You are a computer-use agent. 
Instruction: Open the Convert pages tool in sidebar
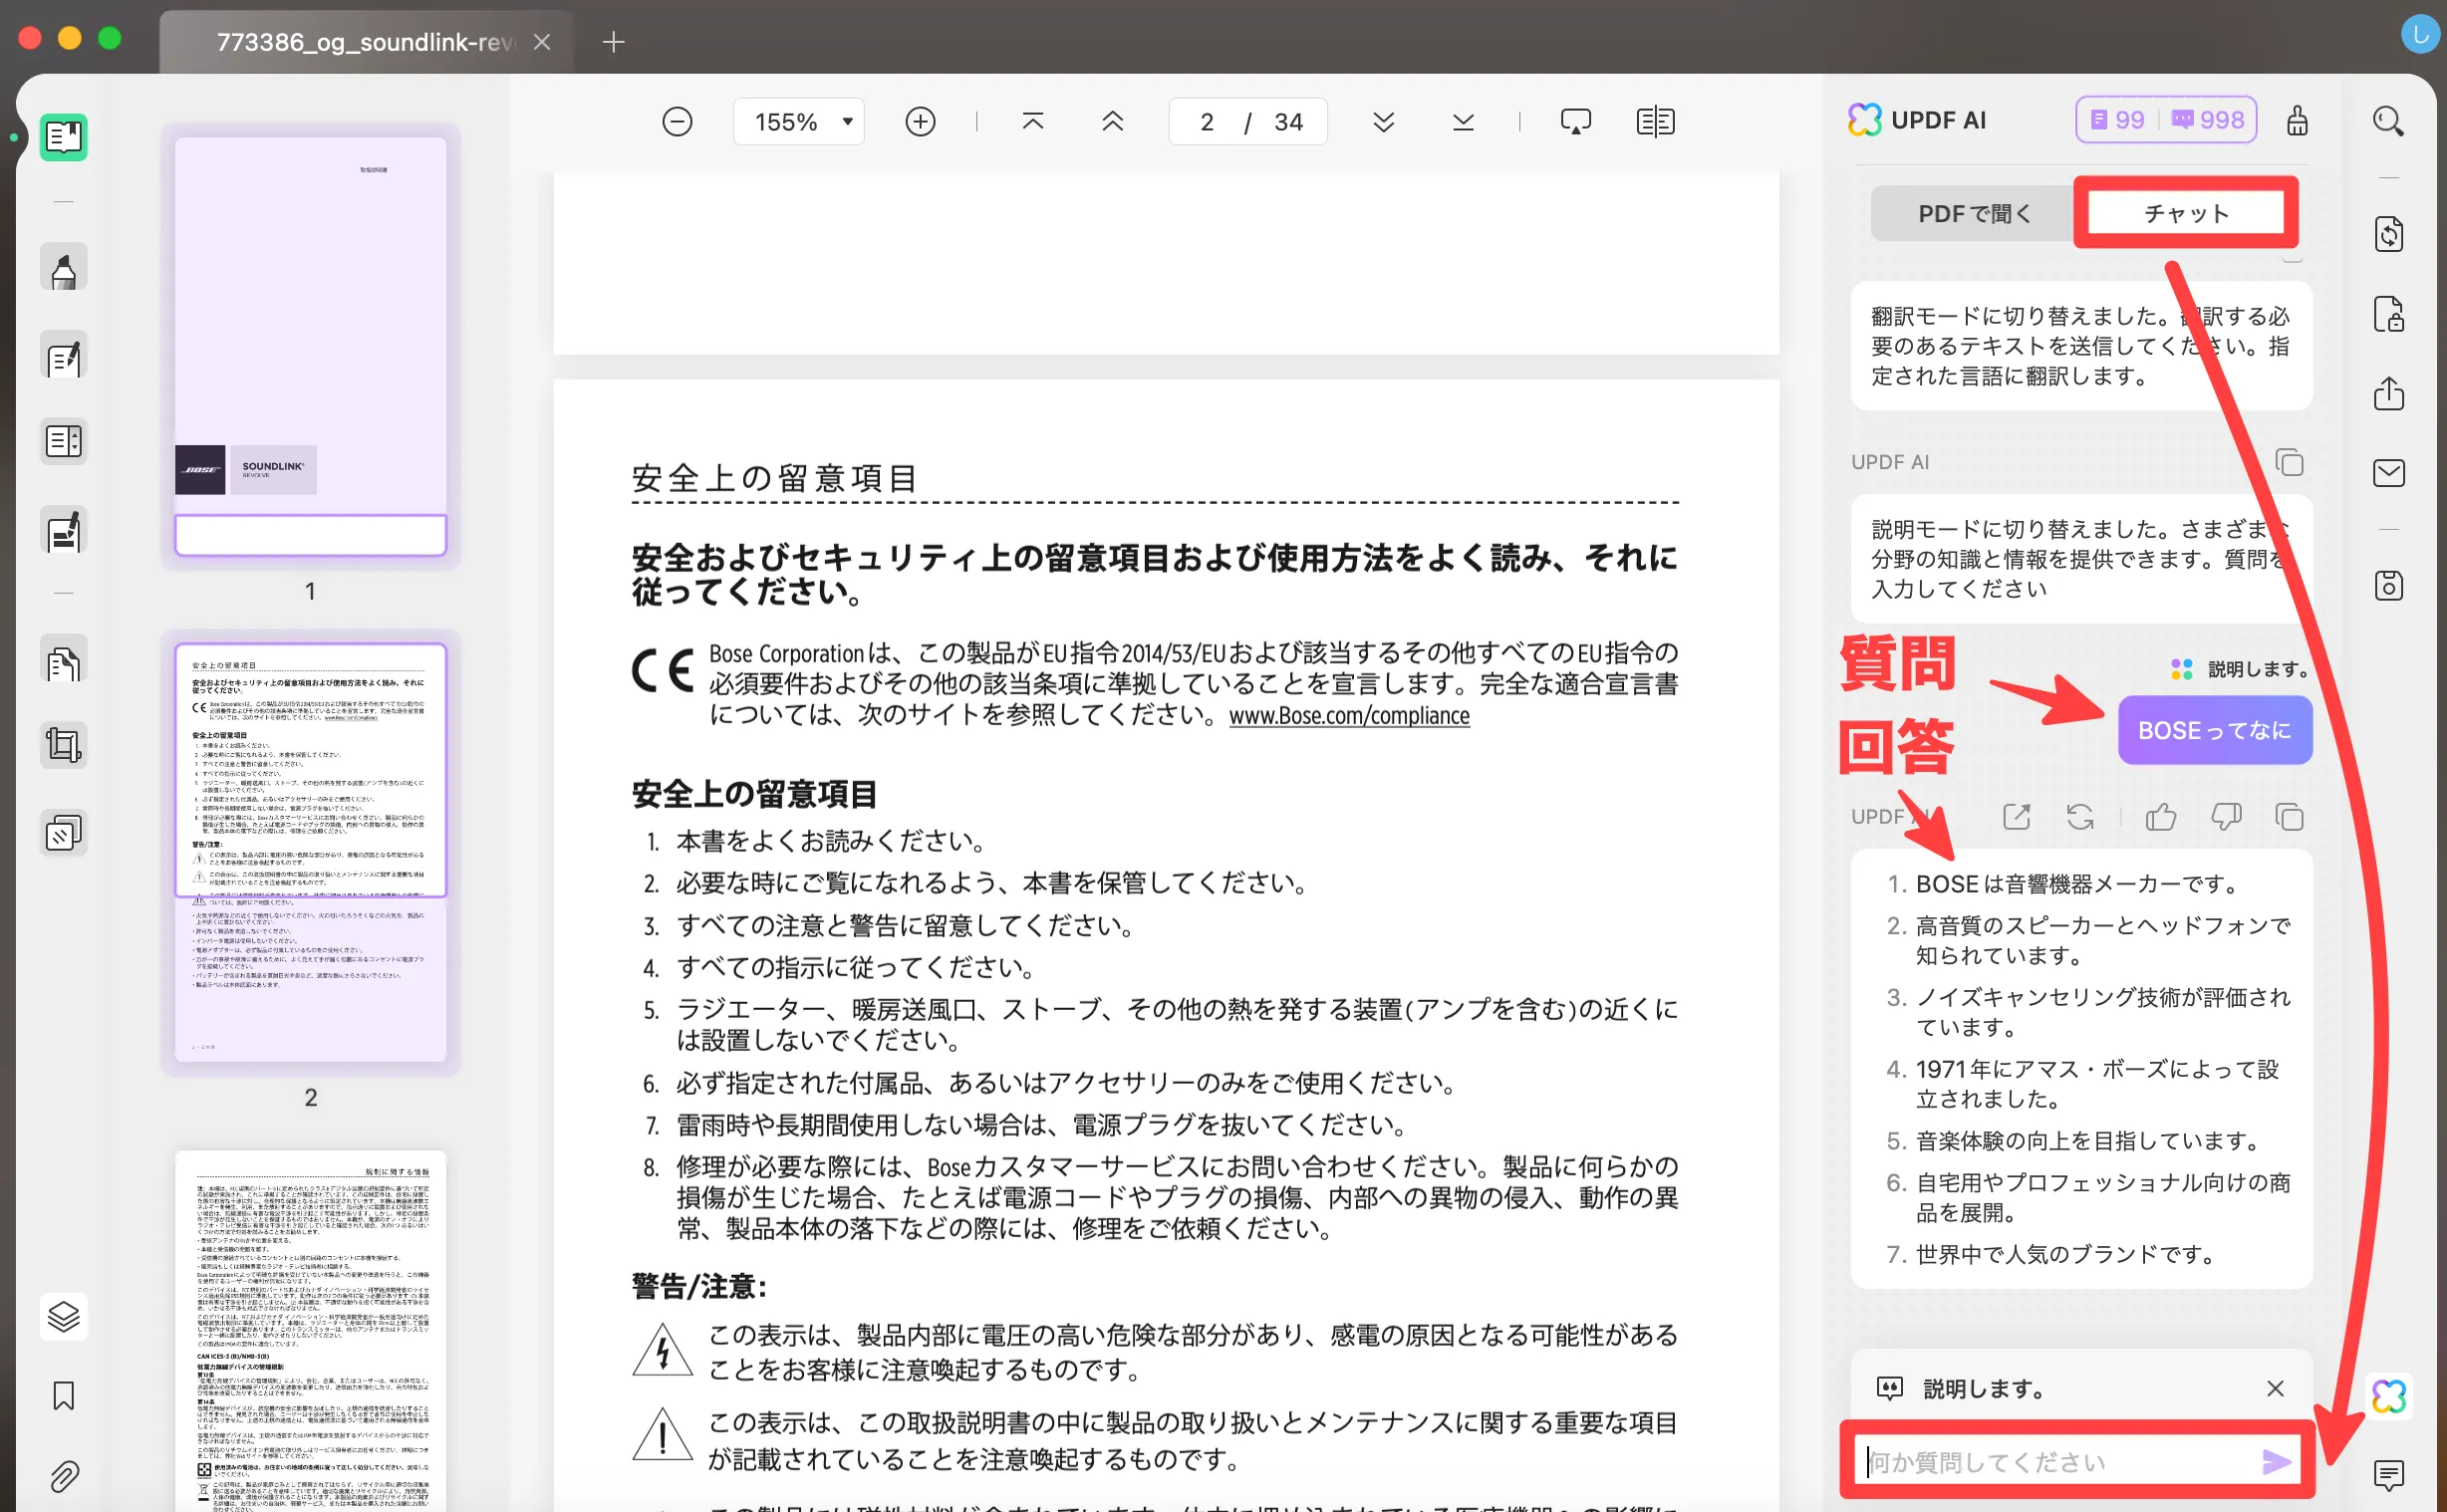tap(63, 660)
